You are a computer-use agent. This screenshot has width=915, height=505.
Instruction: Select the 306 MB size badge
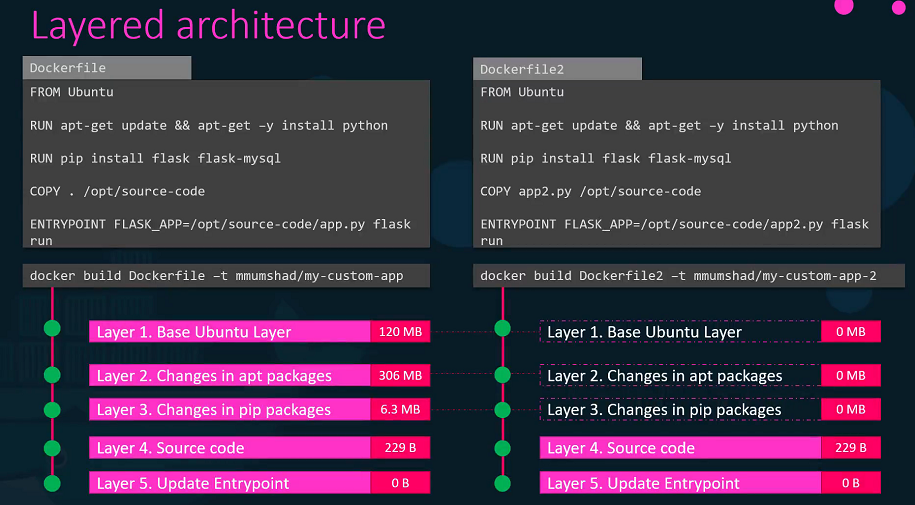(x=400, y=376)
